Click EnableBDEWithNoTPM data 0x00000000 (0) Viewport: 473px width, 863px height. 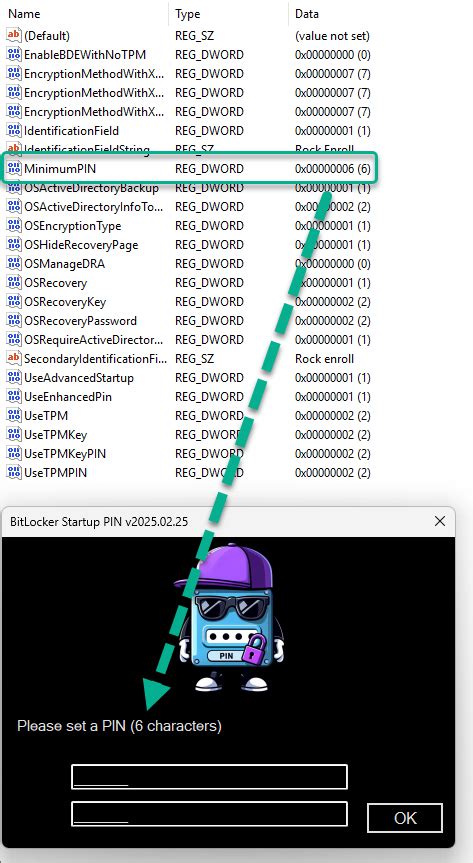[x=333, y=54]
